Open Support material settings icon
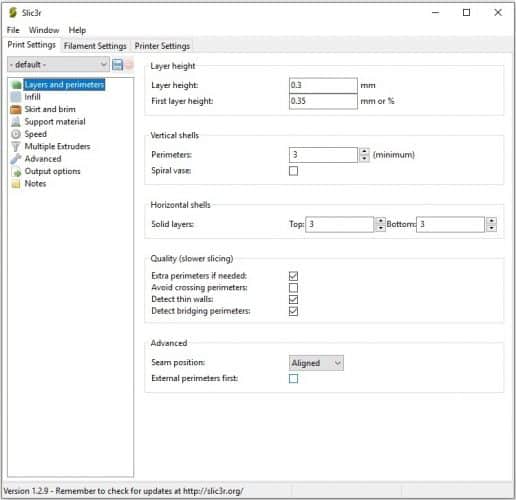 coord(16,122)
